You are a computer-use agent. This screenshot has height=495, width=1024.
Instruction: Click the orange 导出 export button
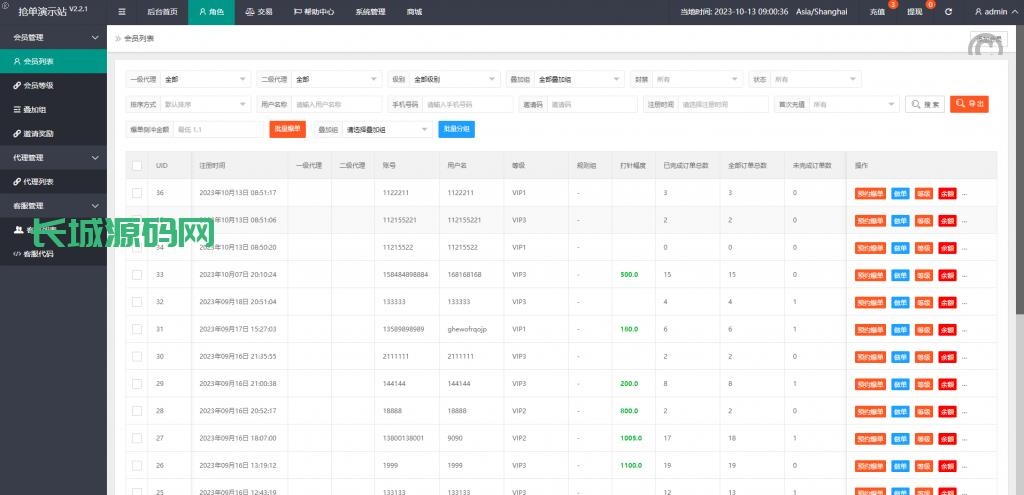point(969,104)
